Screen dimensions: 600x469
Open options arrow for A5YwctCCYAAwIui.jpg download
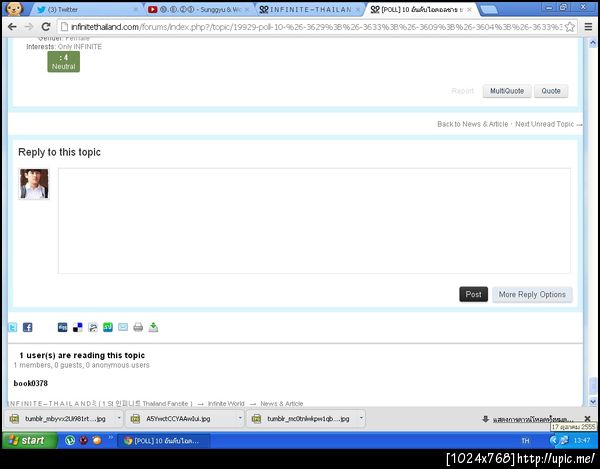click(x=240, y=419)
